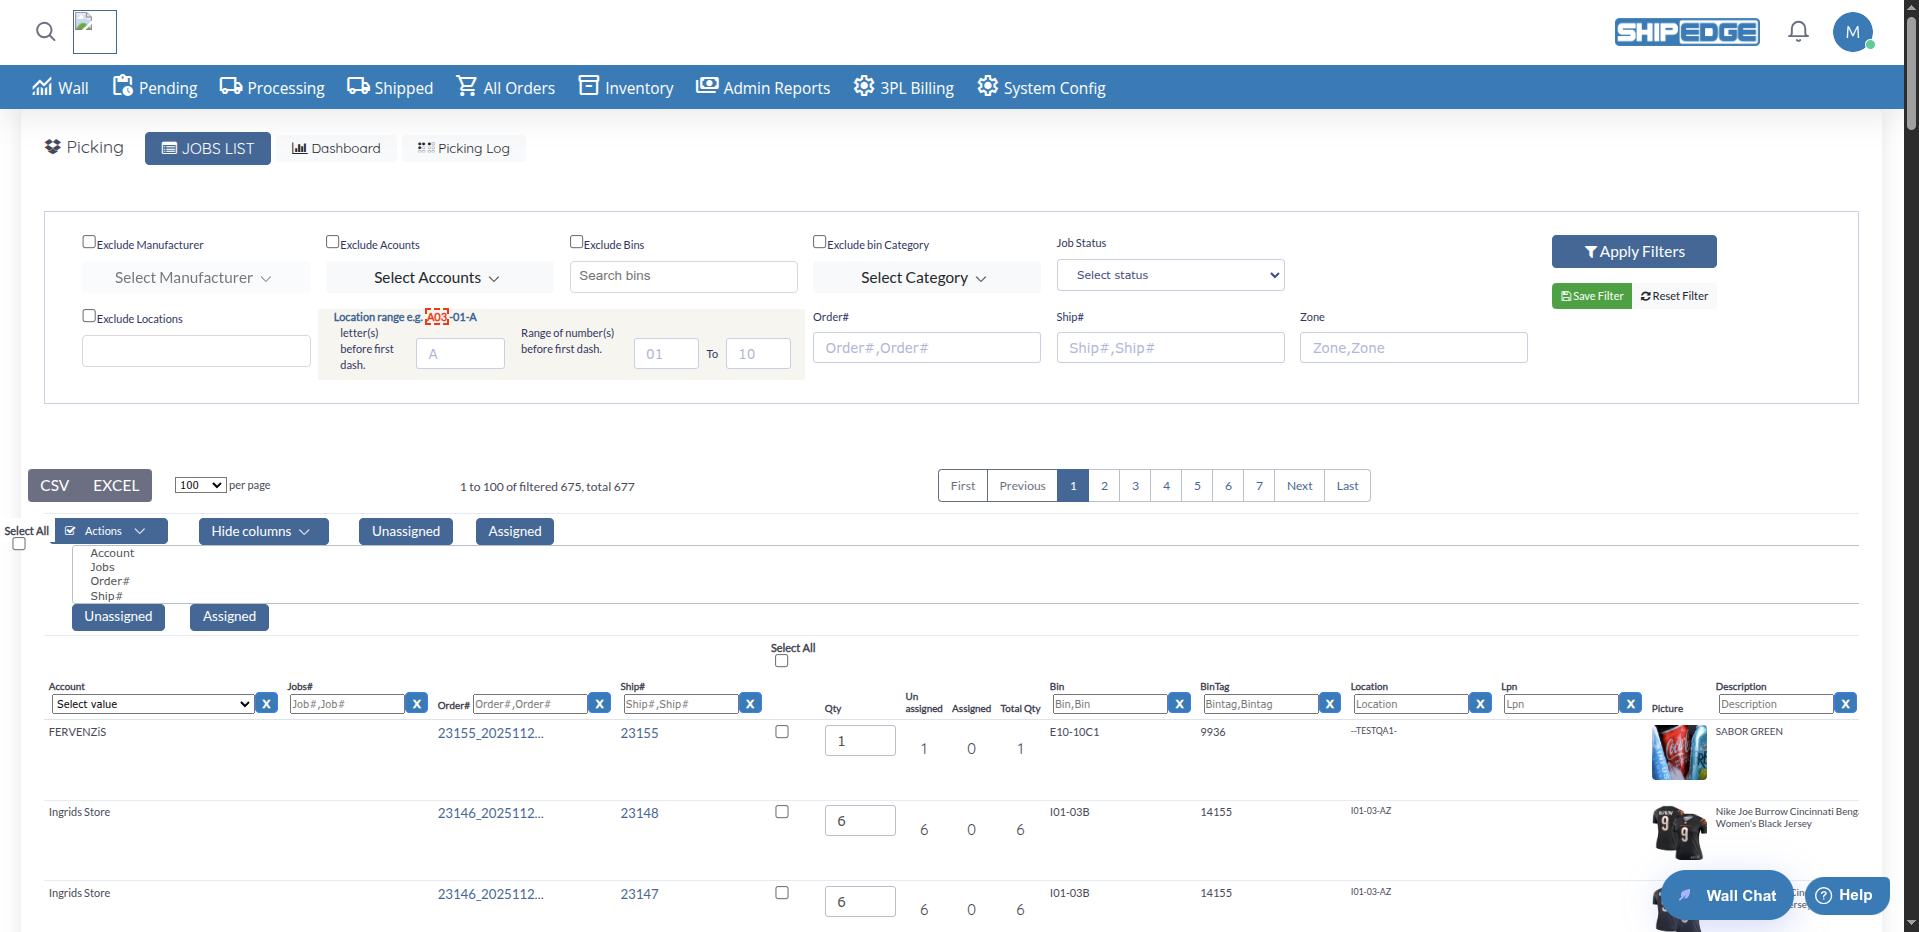Open the order 23148 link
This screenshot has width=1919, height=932.
(639, 813)
